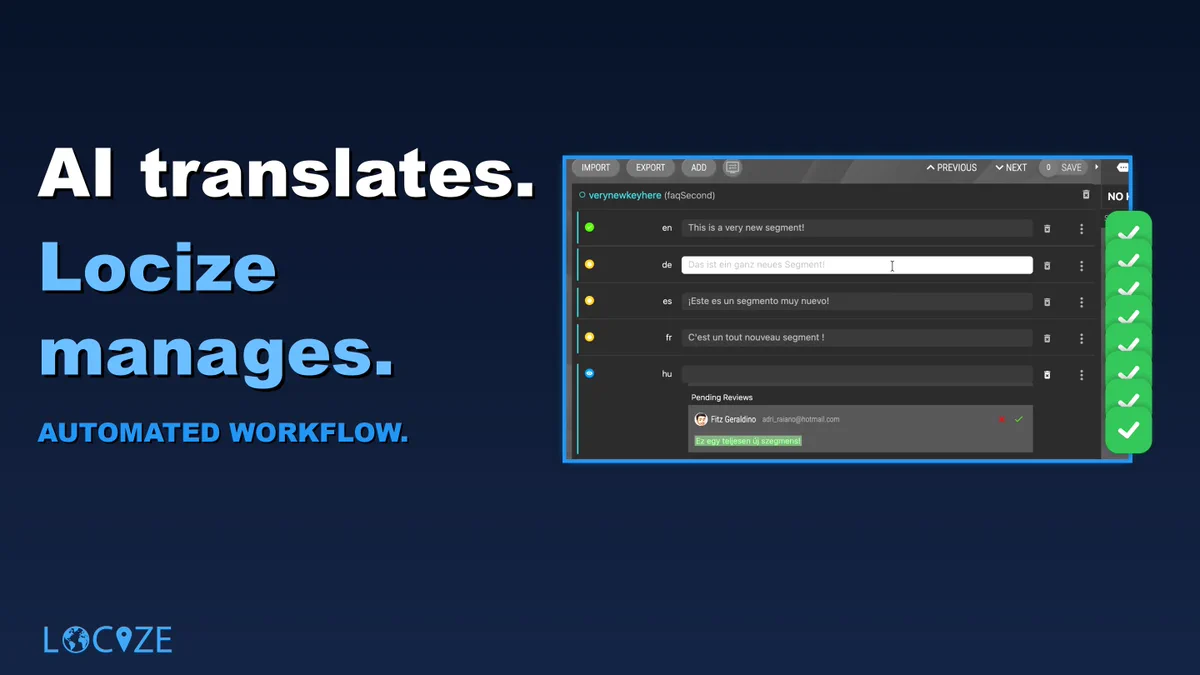Open more options for es row
The image size is (1200, 675).
1081,302
